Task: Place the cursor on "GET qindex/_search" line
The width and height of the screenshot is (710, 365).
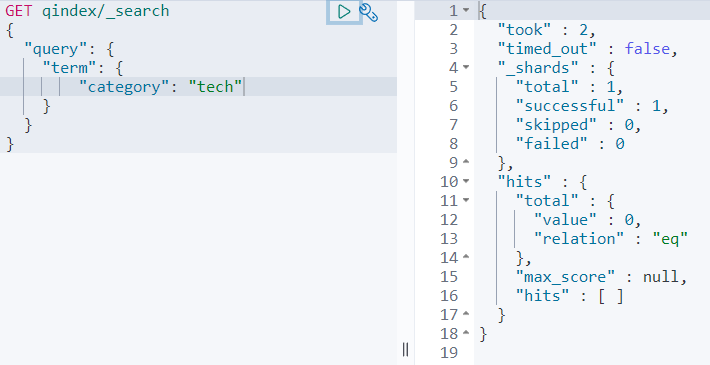Action: pyautogui.click(x=87, y=11)
